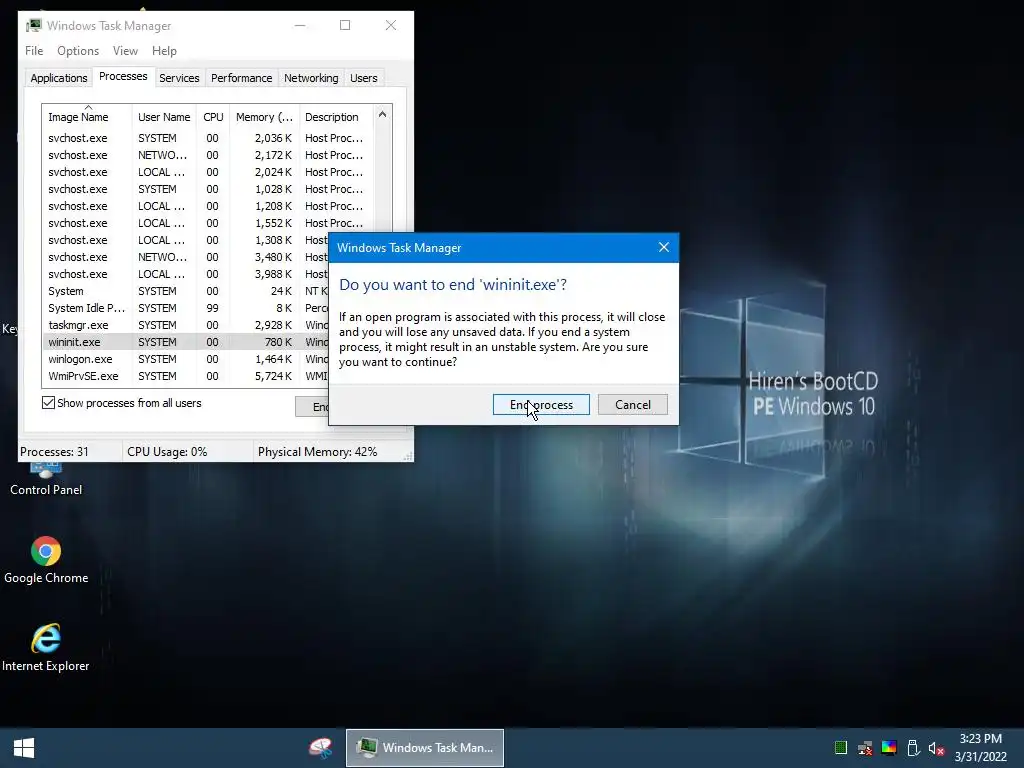1024x768 pixels.
Task: Close the Windows Task Manager window
Action: click(391, 25)
